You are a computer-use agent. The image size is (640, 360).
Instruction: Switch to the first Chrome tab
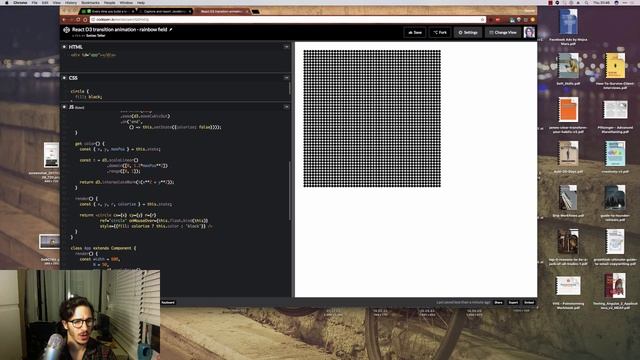tap(108, 11)
